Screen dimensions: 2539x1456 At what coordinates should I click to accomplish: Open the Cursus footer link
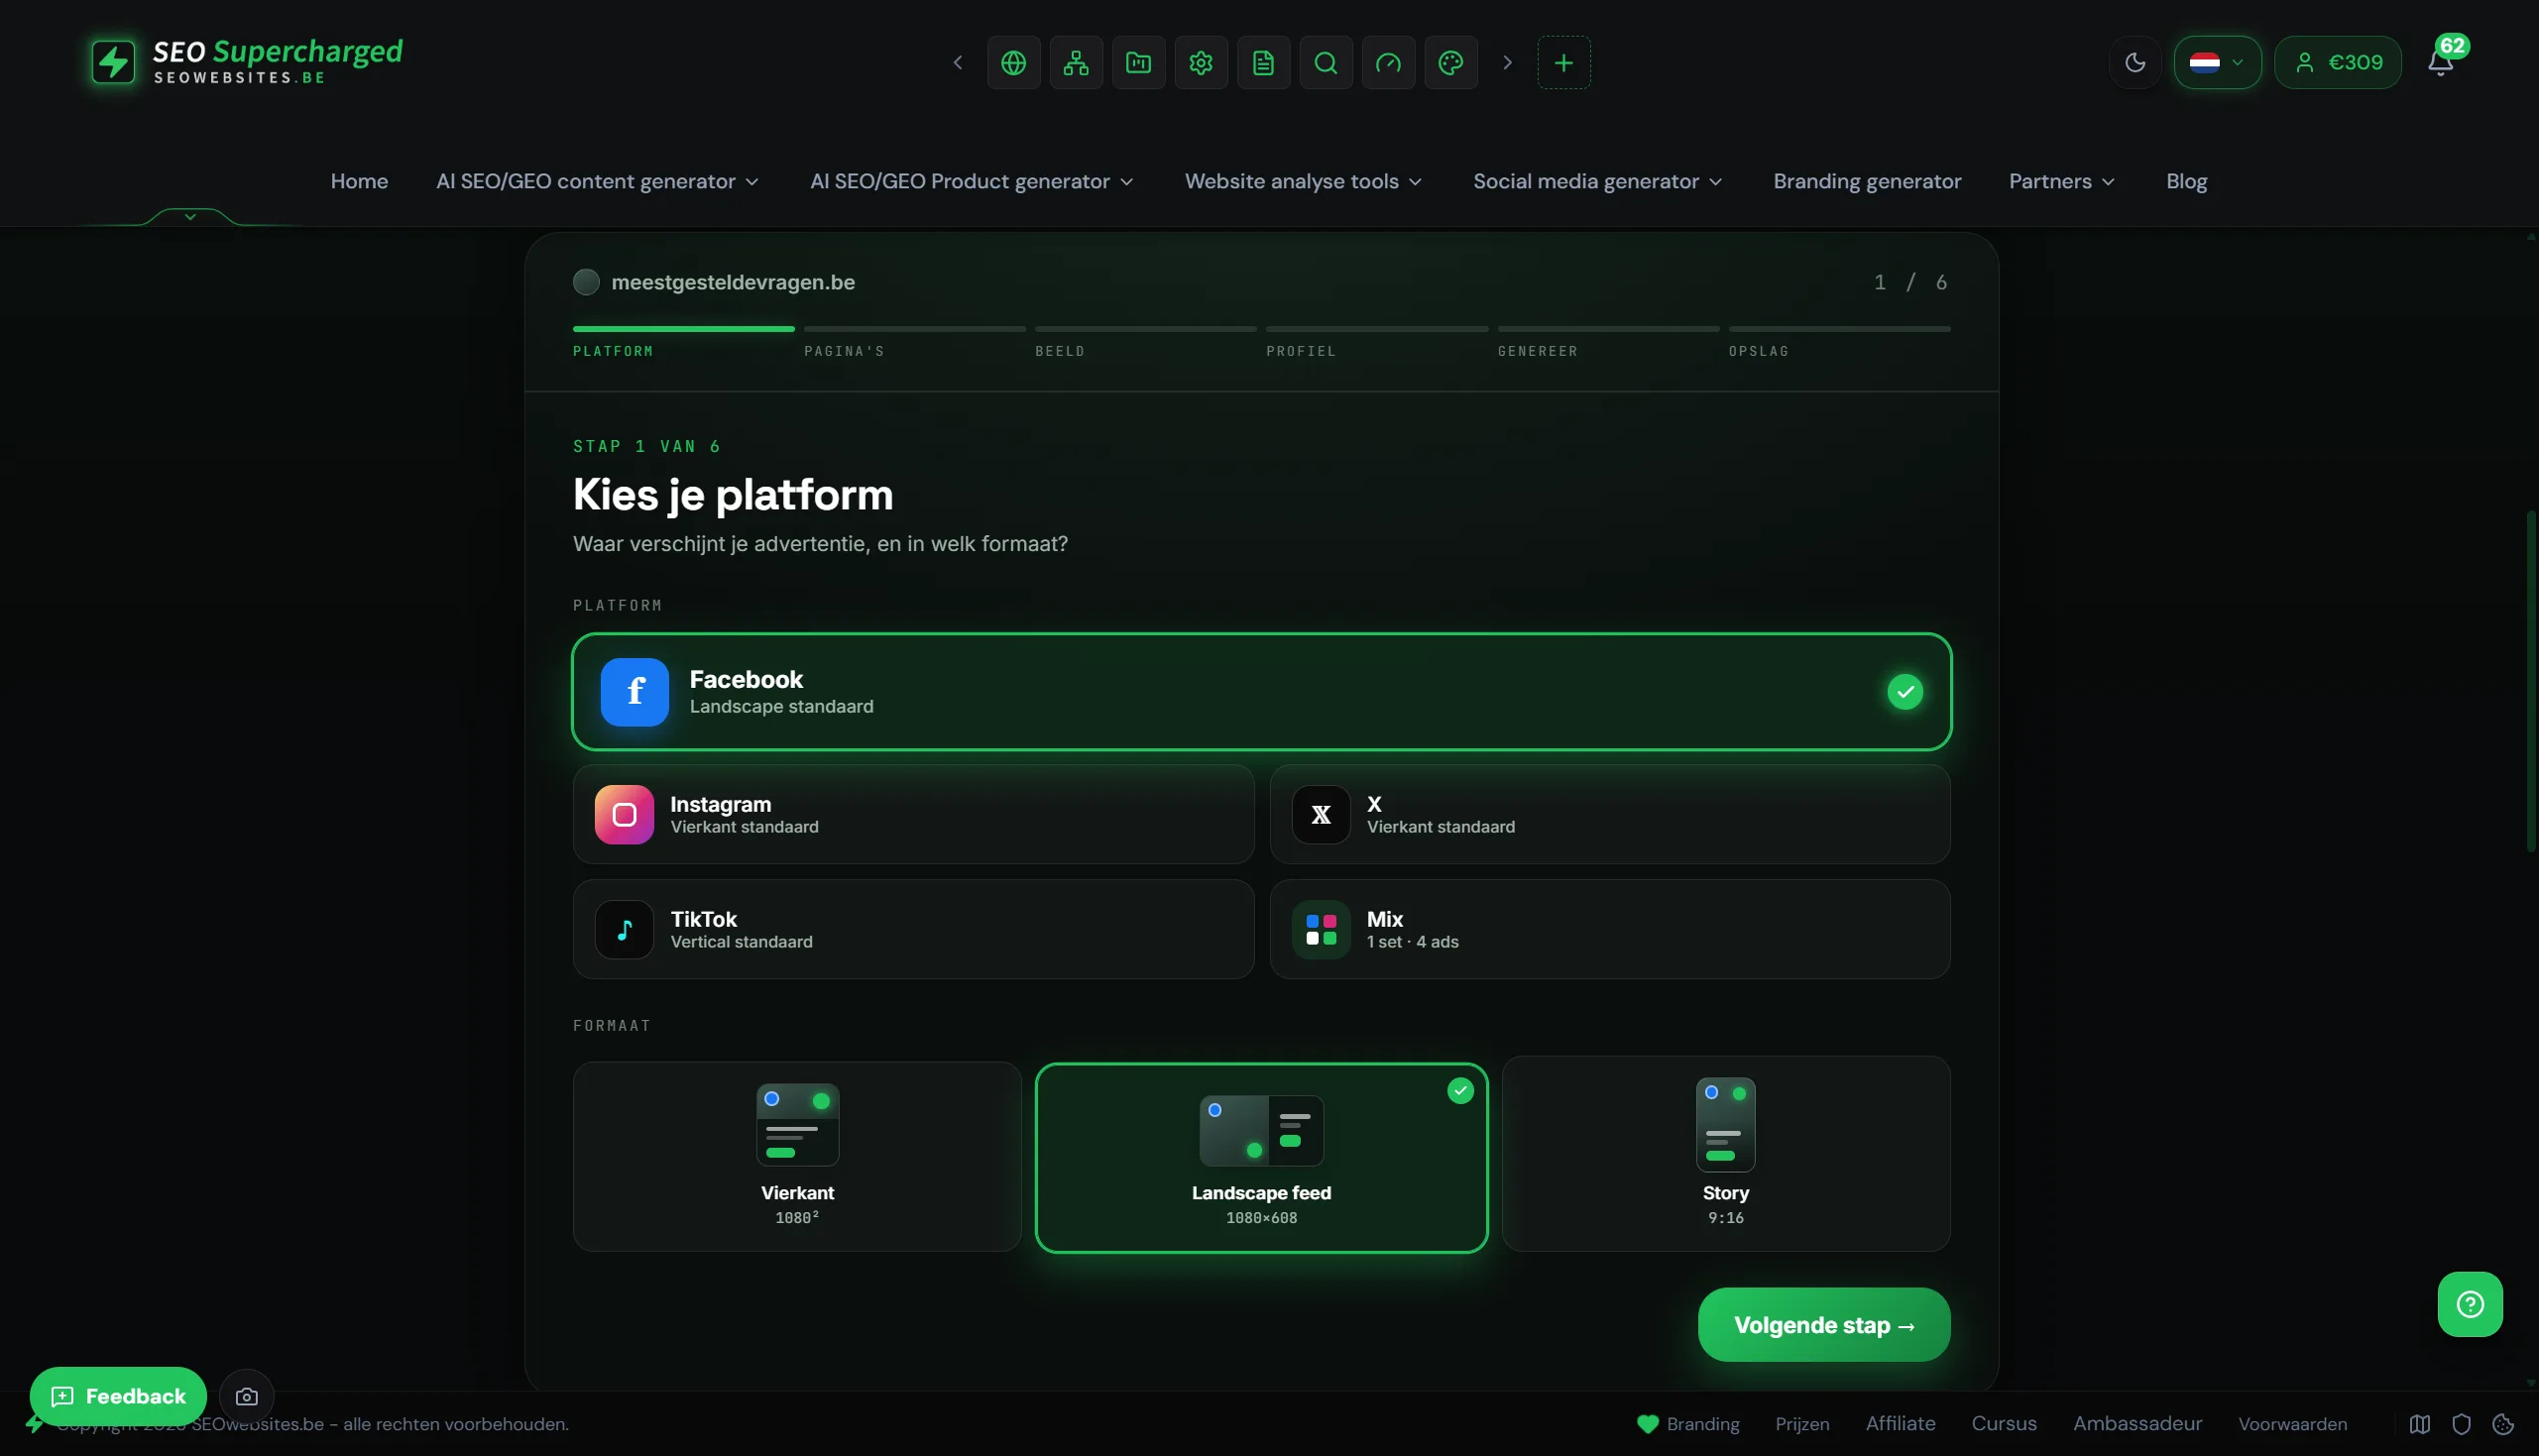click(2004, 1424)
